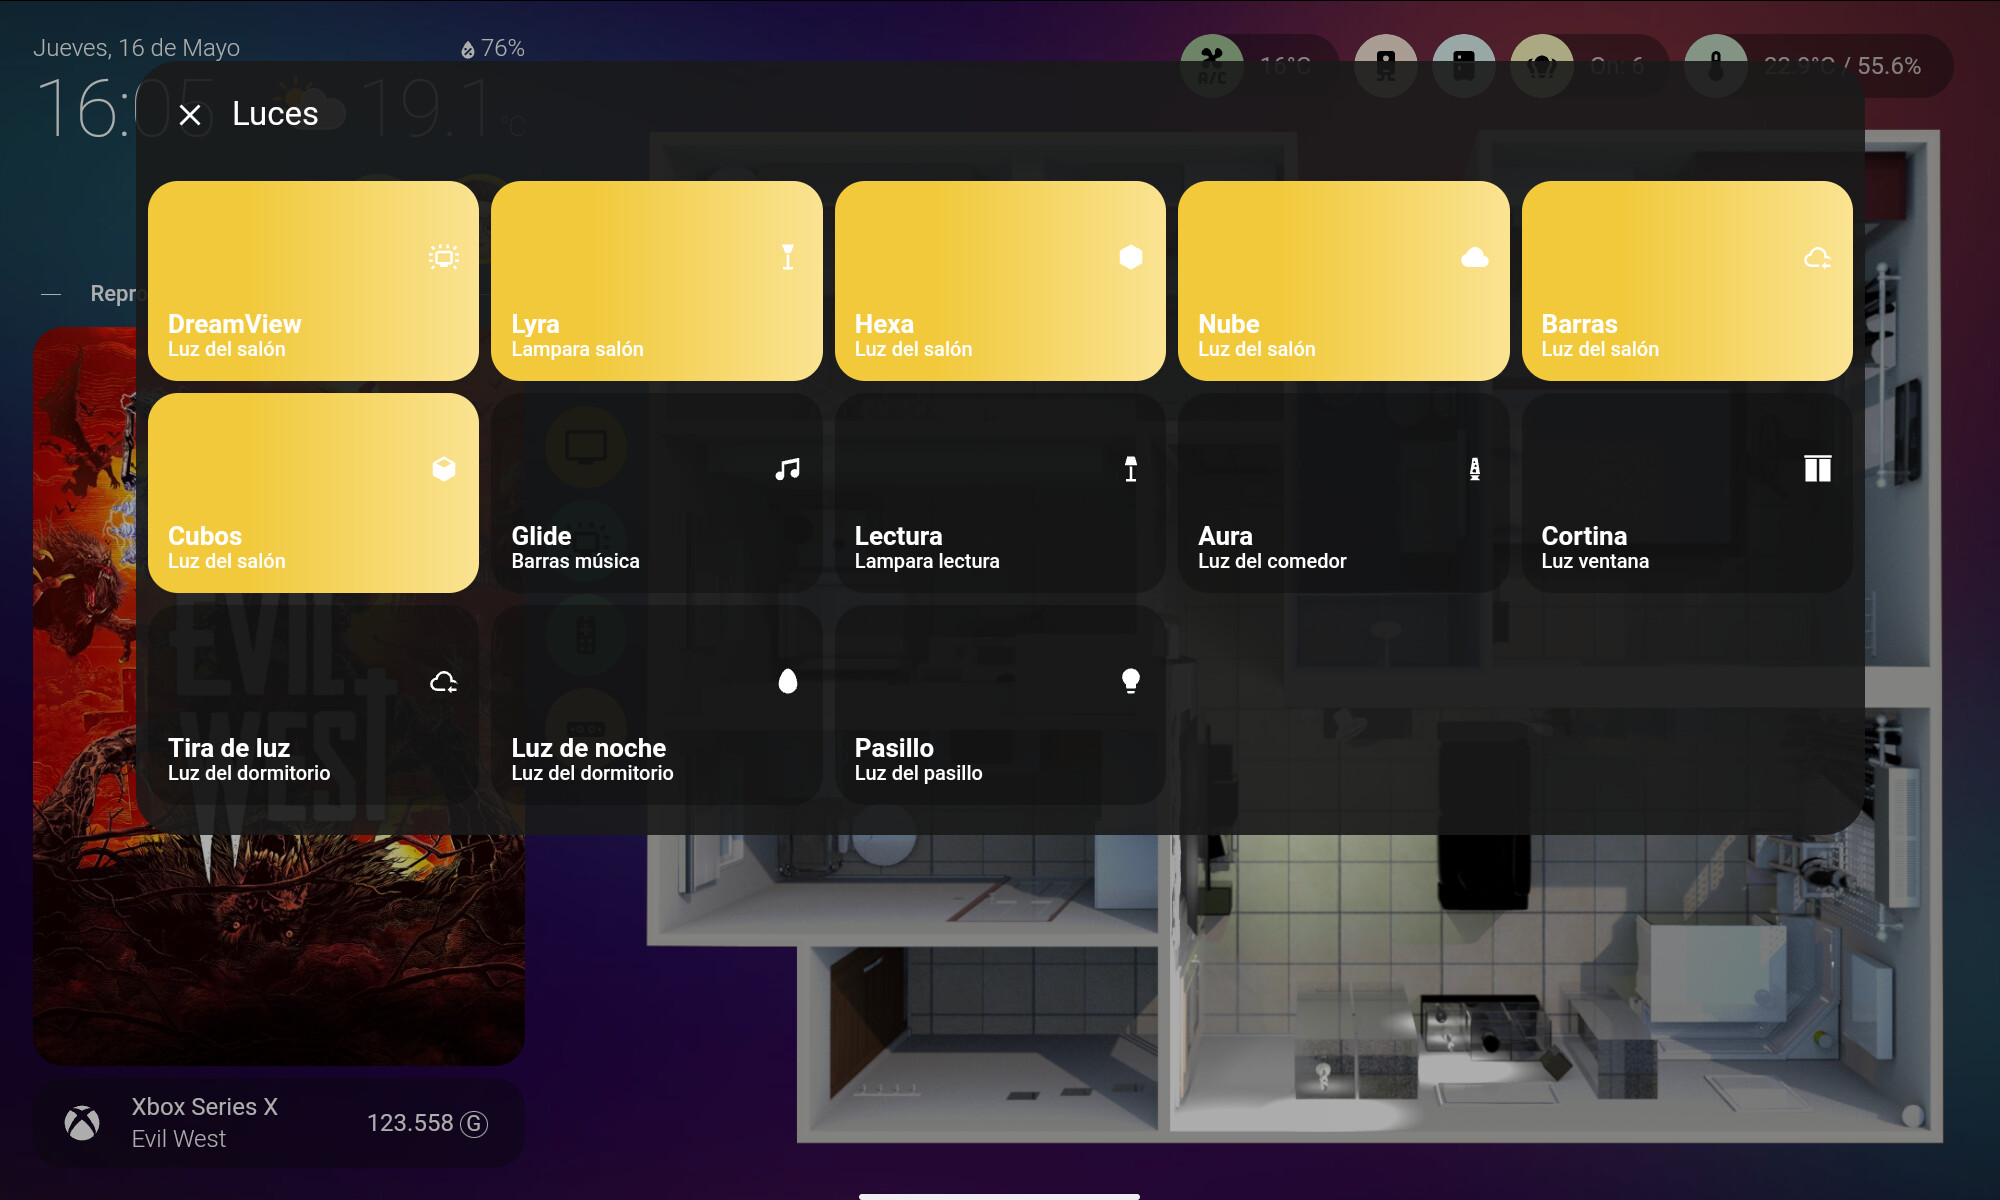Click the Lyra floor lamp icon
This screenshot has height=1200, width=2000.
pyautogui.click(x=788, y=257)
